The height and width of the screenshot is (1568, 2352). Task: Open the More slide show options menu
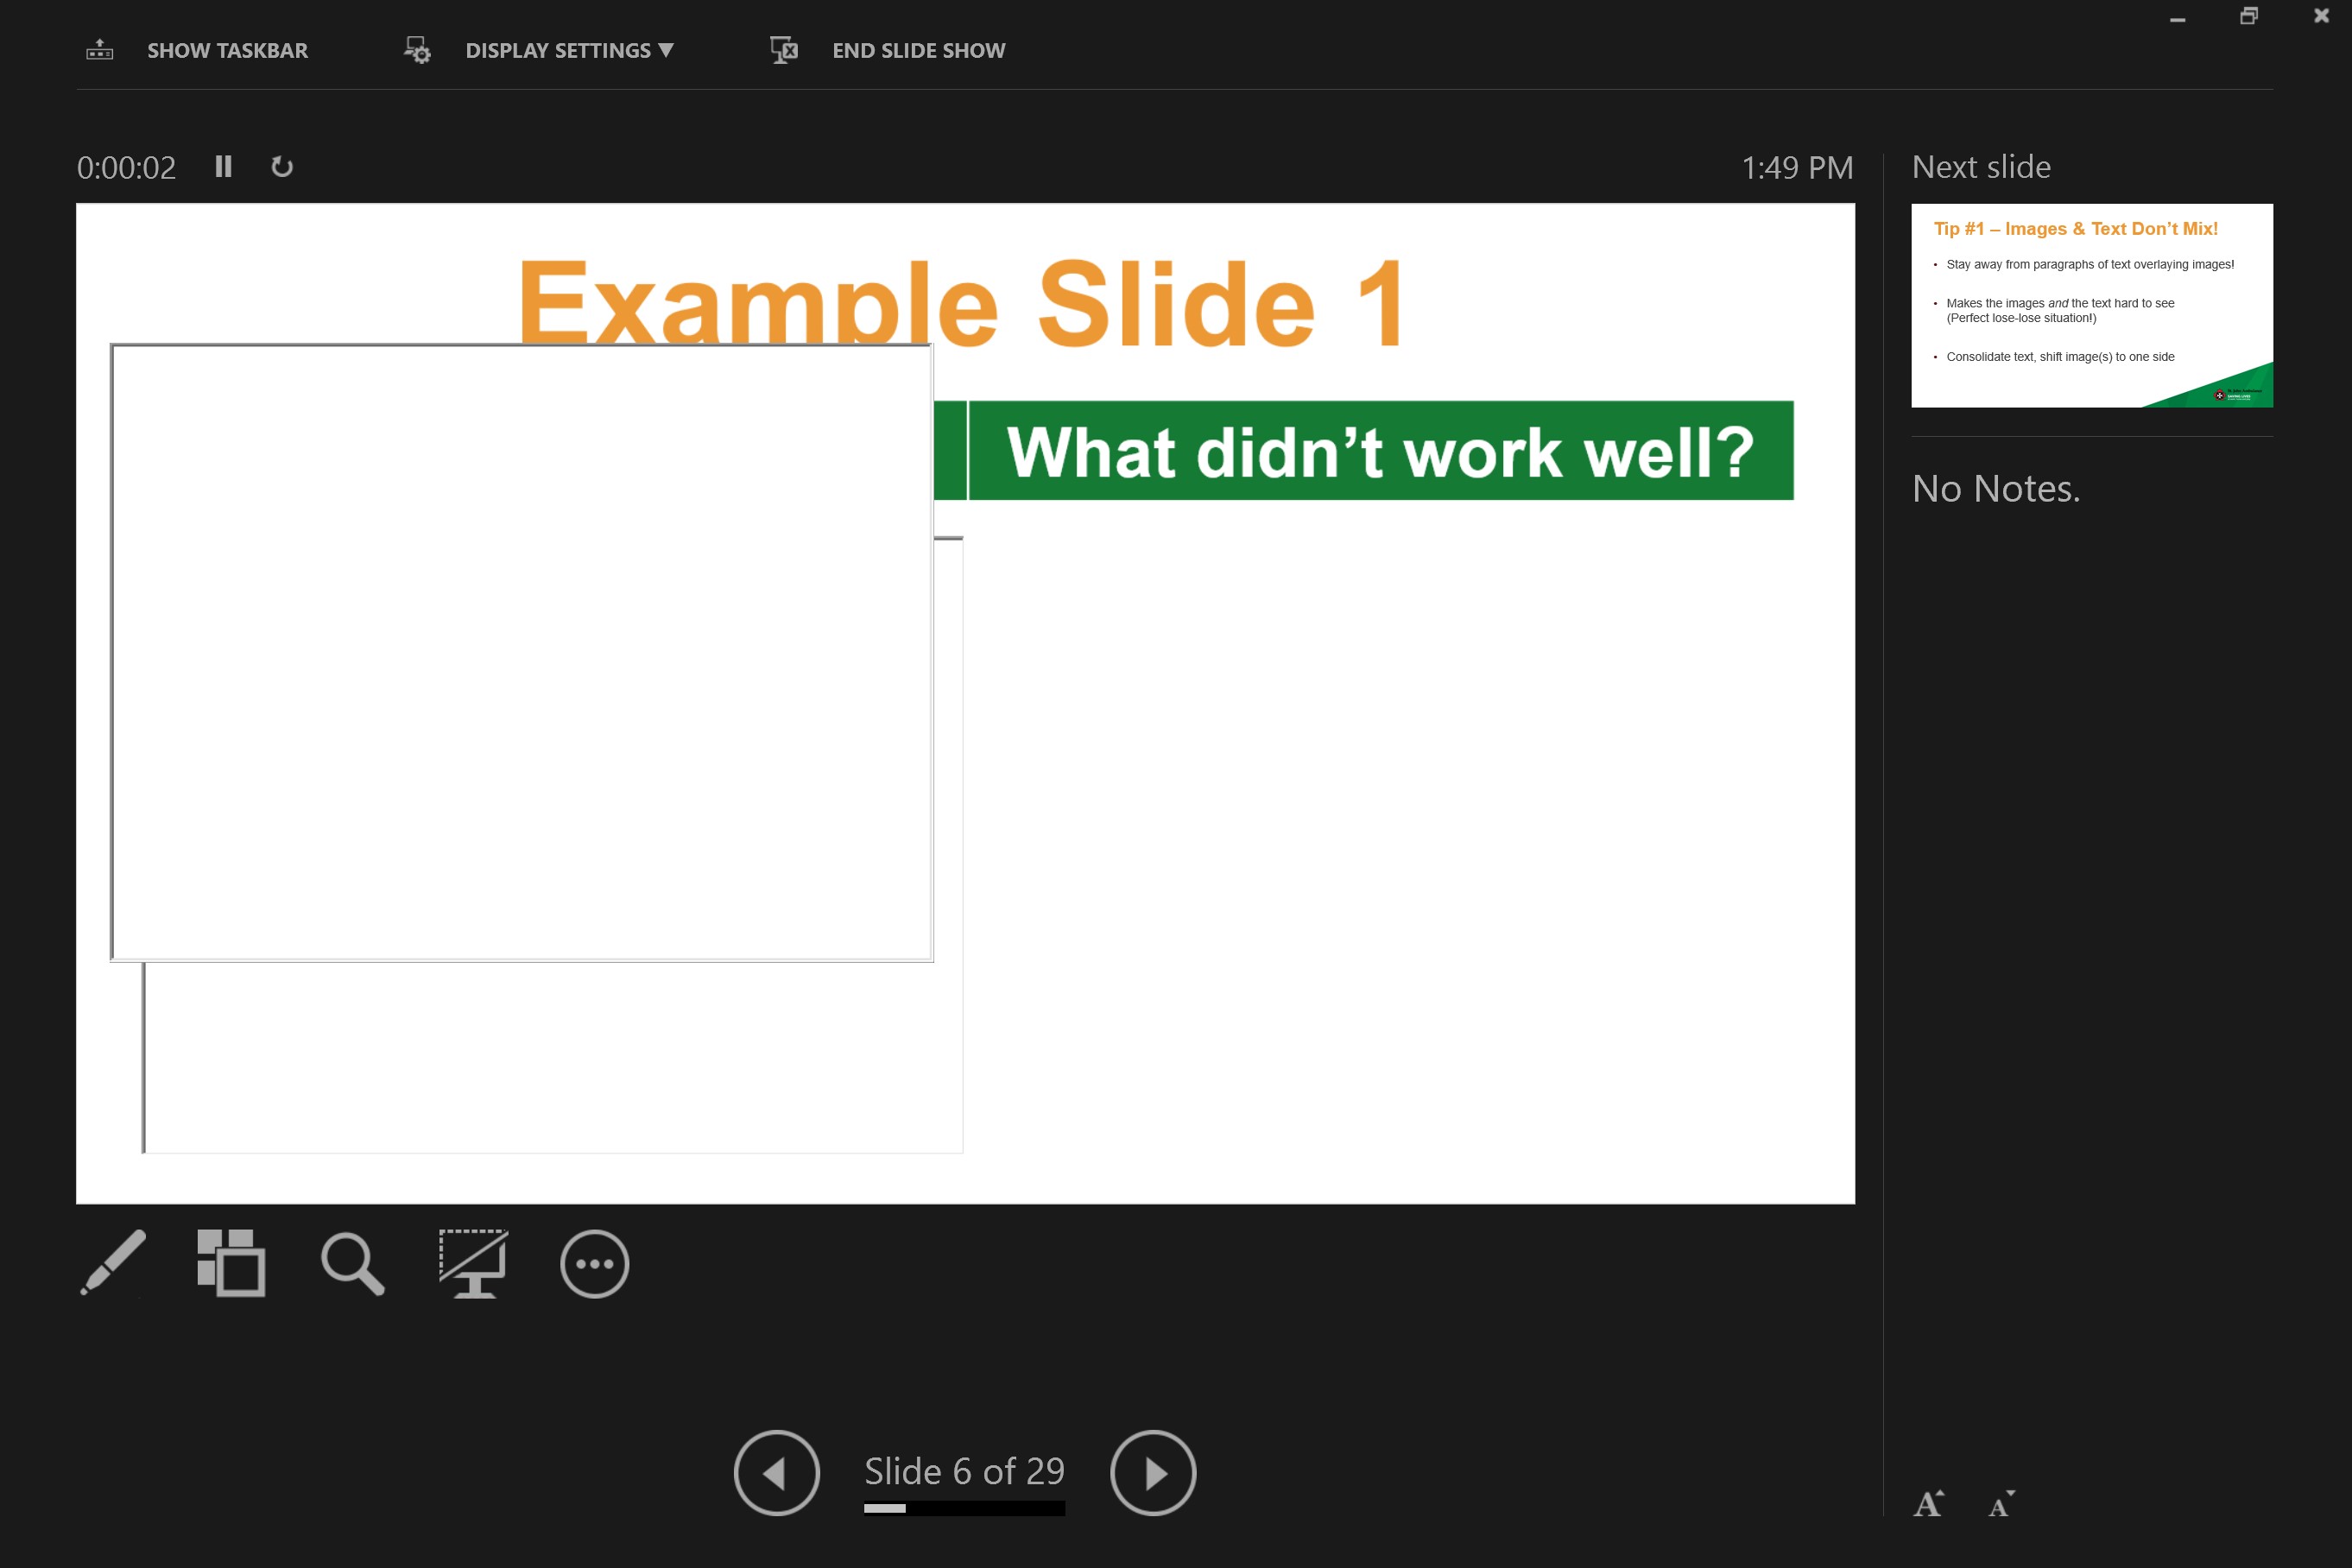click(594, 1264)
